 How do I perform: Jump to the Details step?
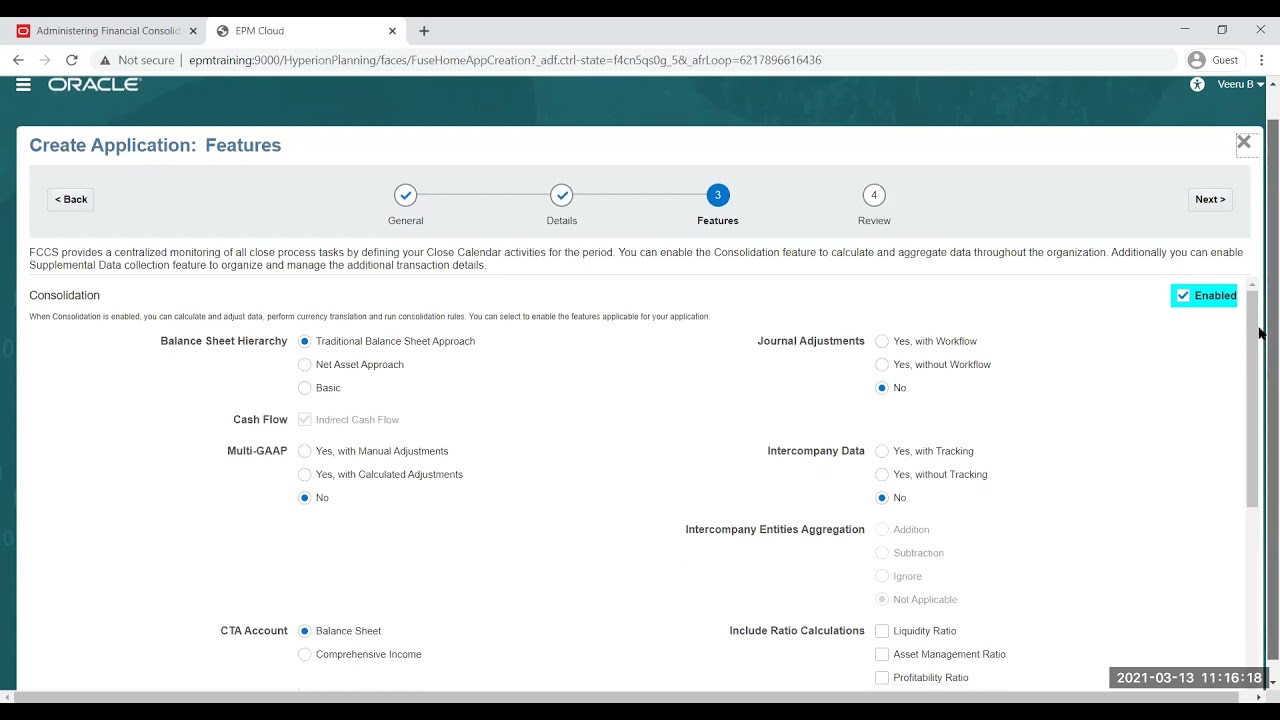[x=562, y=195]
